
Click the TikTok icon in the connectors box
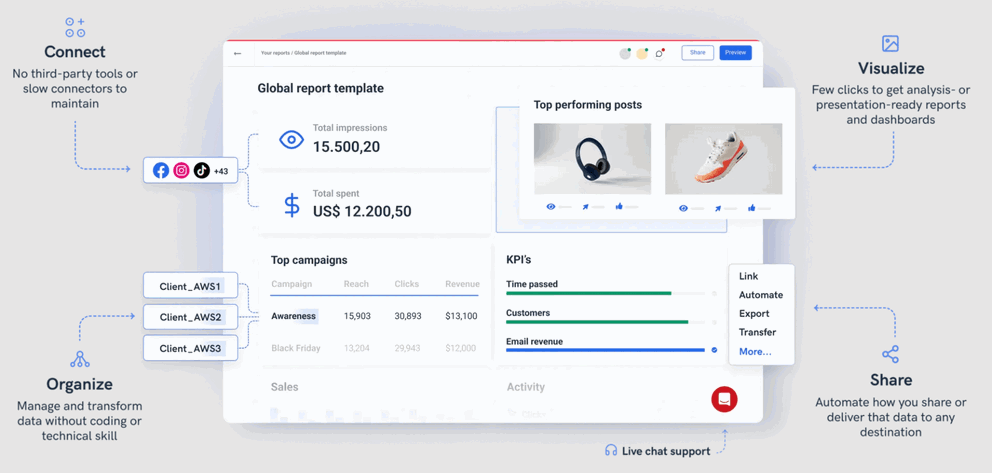(x=201, y=171)
